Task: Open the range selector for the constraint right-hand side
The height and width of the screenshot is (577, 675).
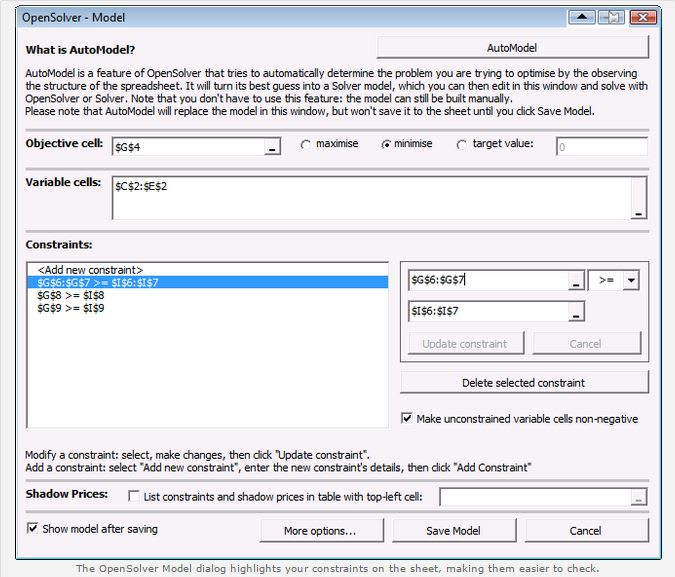Action: click(576, 311)
